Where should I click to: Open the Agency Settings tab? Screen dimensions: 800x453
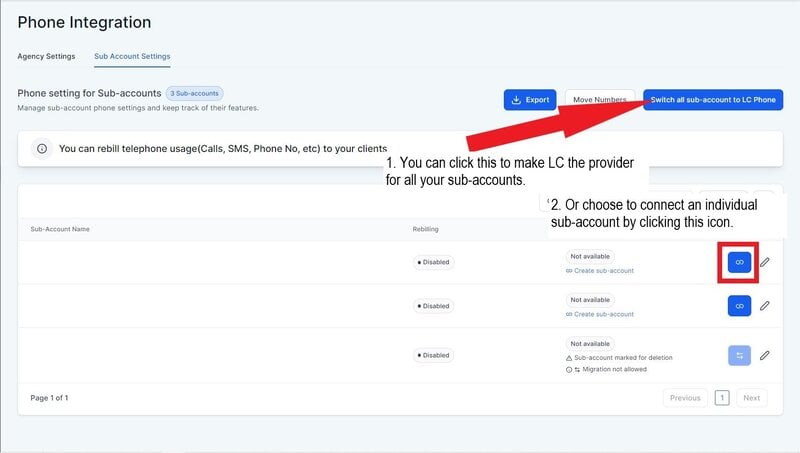(46, 56)
